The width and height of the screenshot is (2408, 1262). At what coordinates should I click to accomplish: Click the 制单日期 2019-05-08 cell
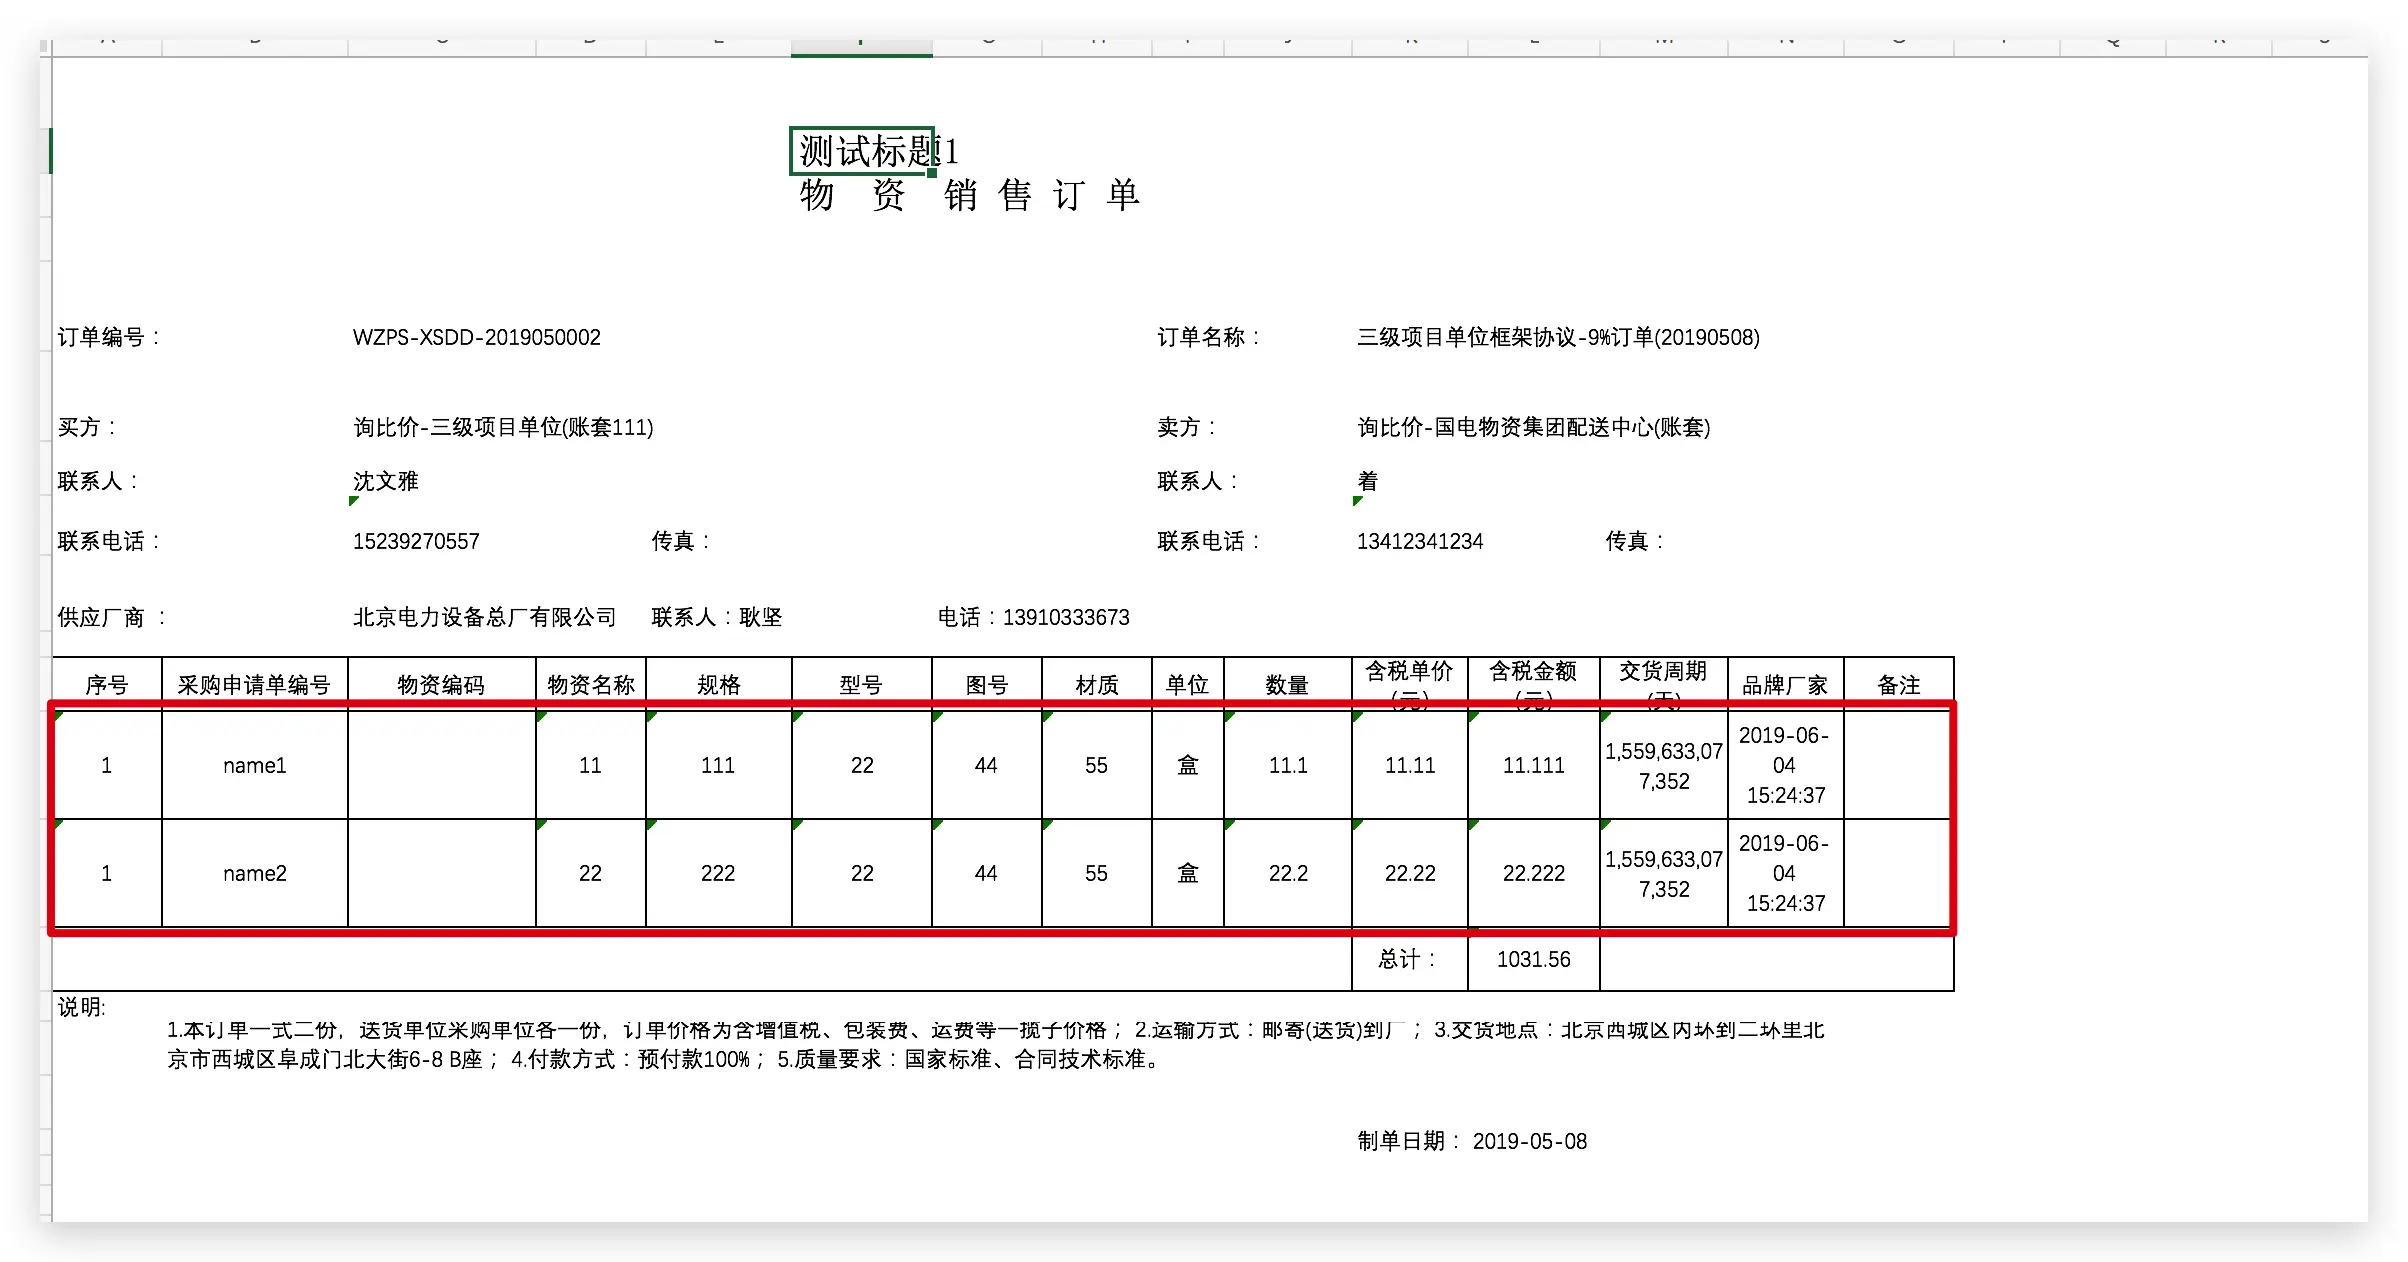1472,1141
